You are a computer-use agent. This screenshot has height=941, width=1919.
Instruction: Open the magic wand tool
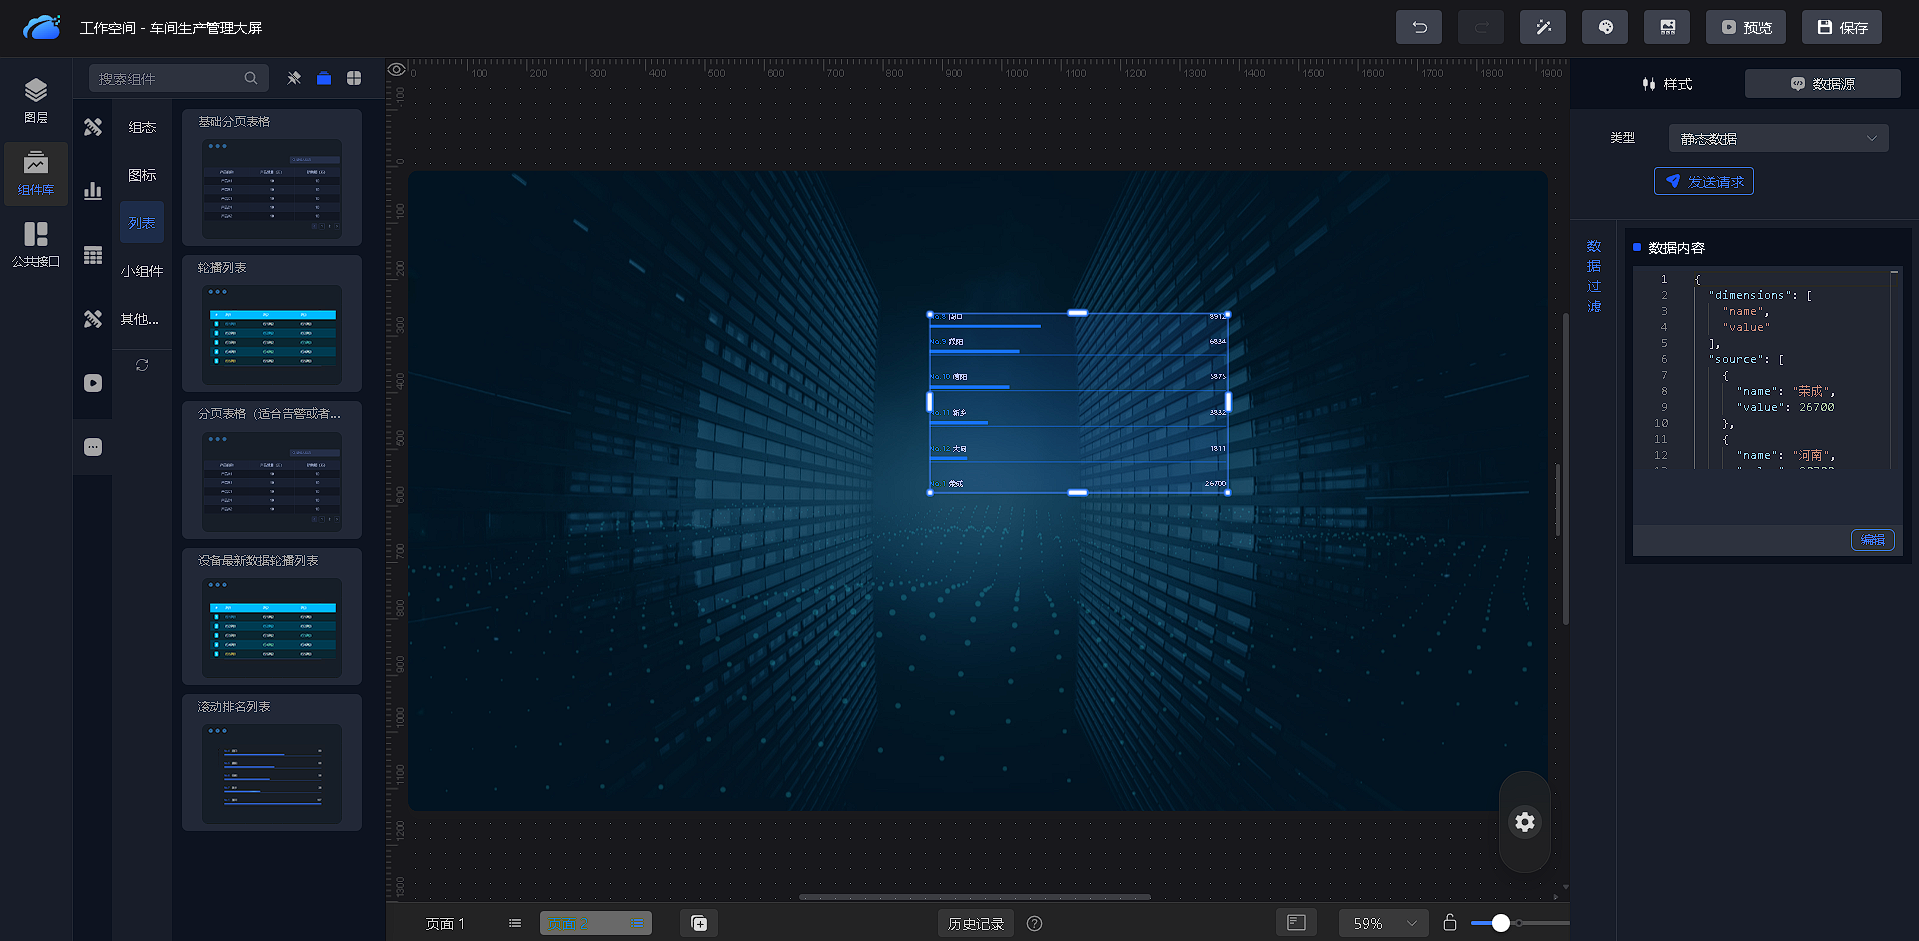1542,27
